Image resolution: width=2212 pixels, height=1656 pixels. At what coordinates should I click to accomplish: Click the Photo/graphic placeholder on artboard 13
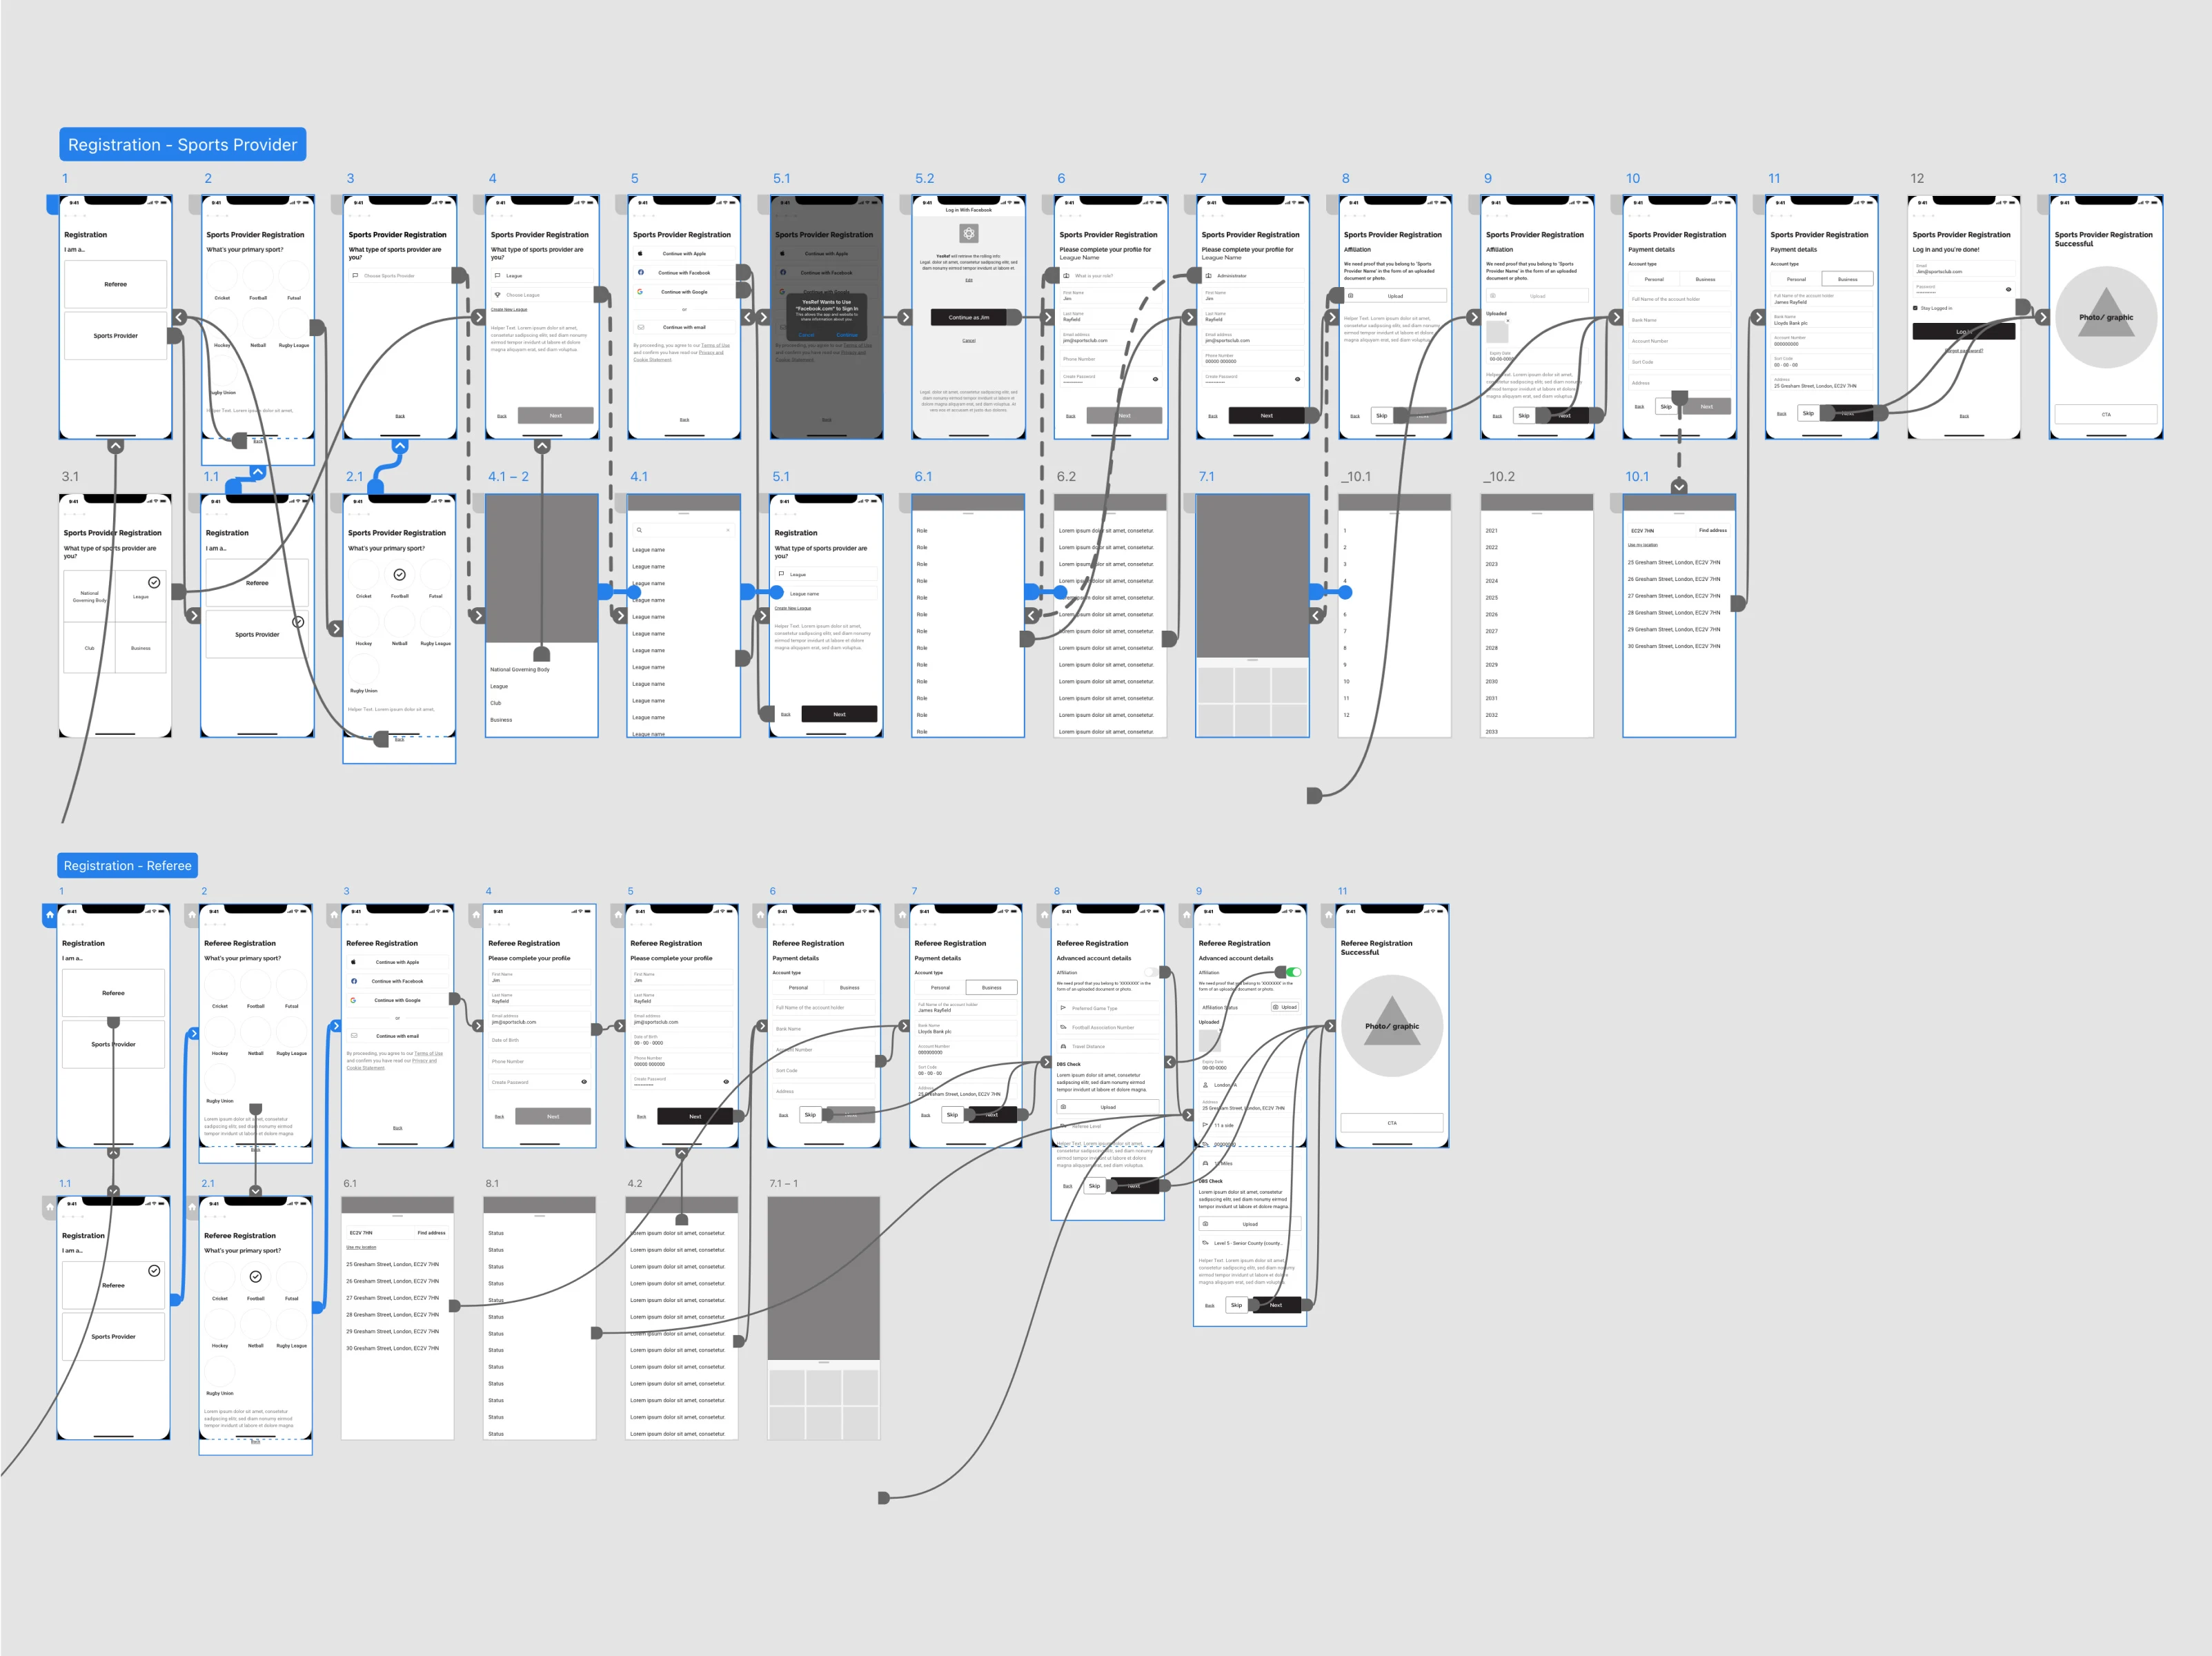pyautogui.click(x=2105, y=317)
